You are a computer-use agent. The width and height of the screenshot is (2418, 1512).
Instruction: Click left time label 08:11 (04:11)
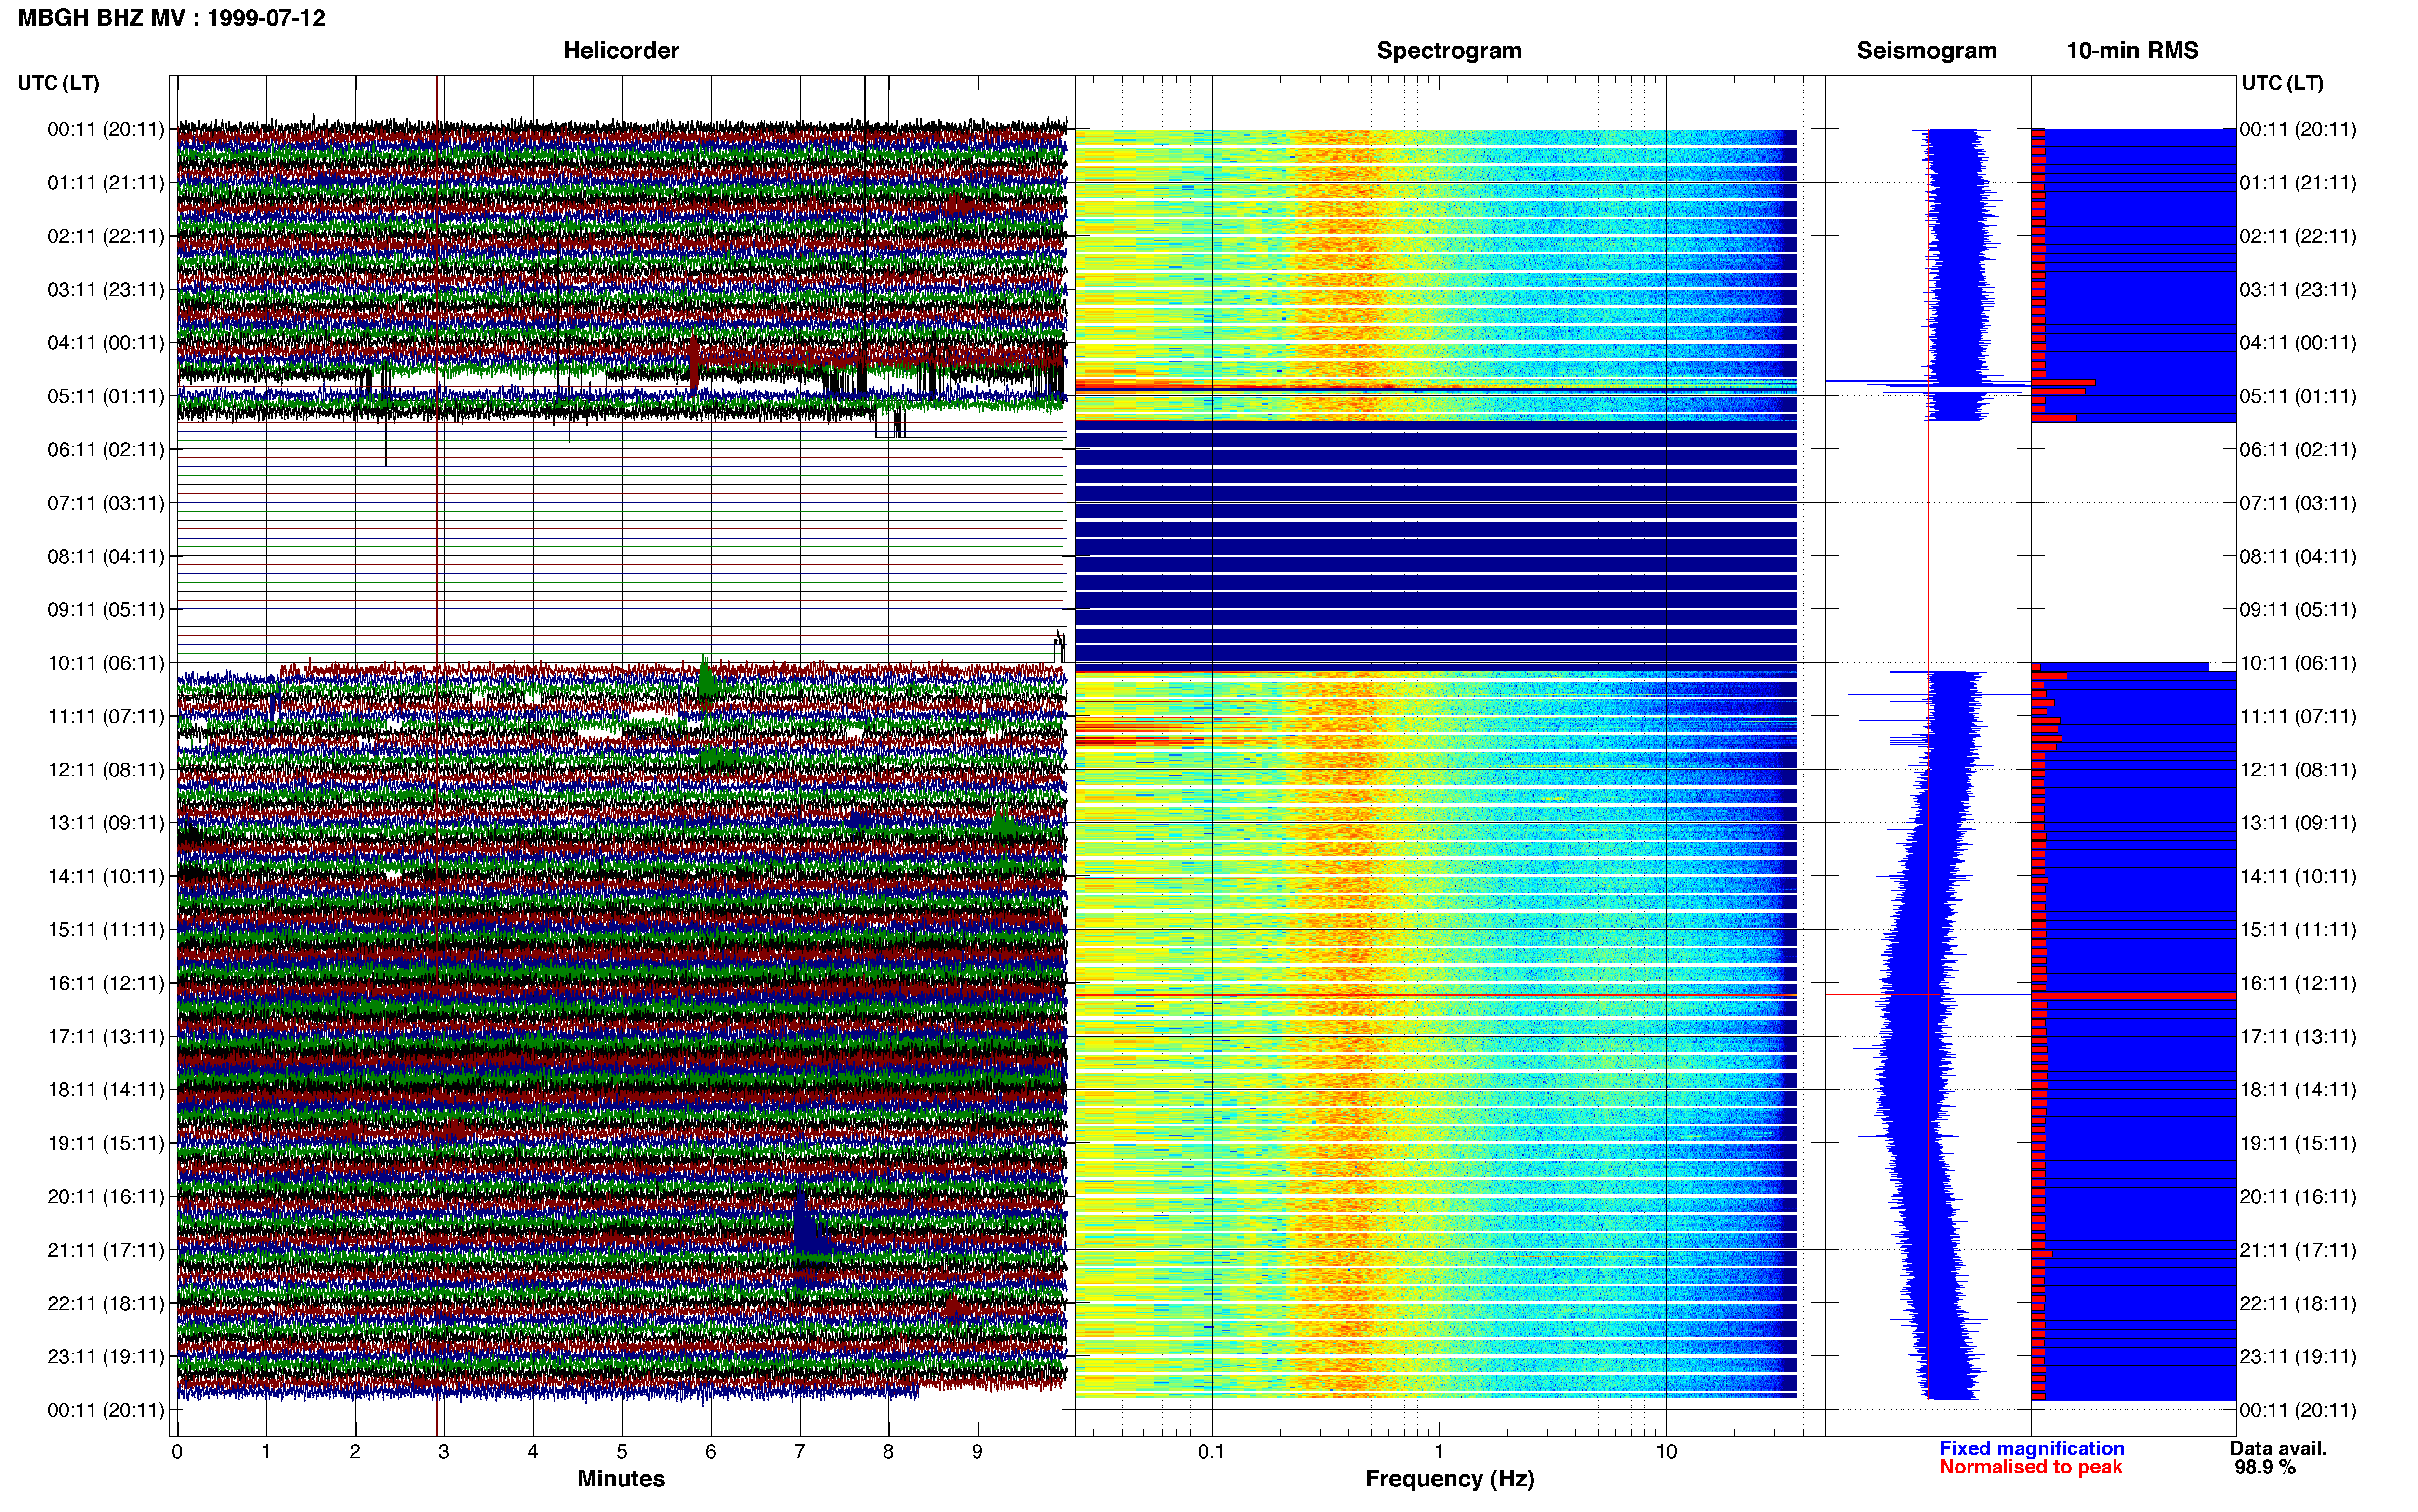[106, 556]
